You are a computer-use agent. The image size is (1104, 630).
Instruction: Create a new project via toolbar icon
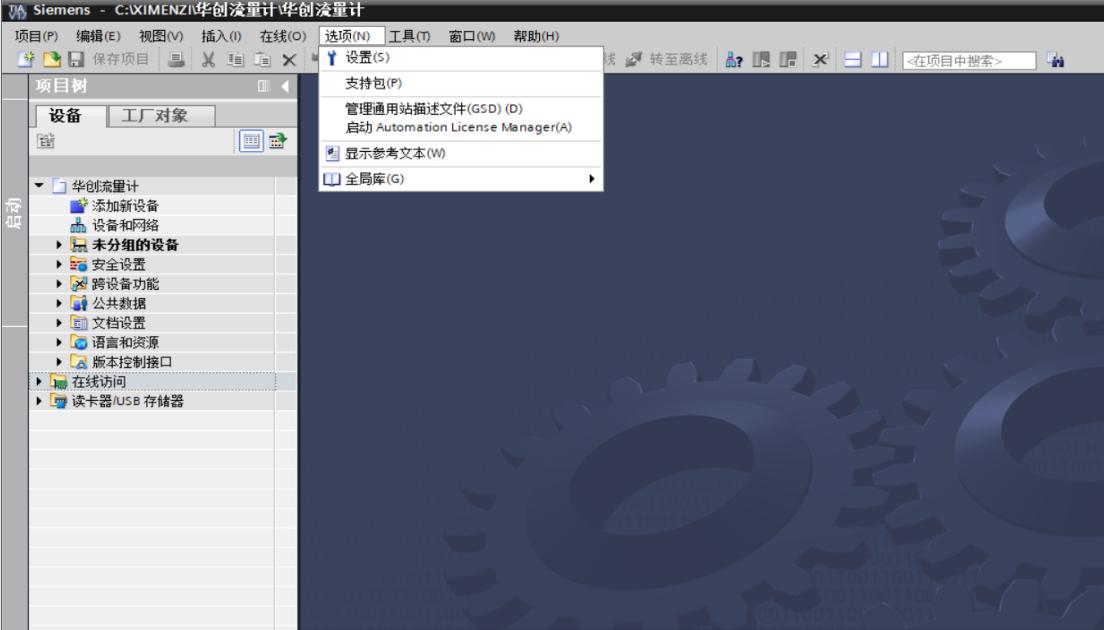click(26, 60)
